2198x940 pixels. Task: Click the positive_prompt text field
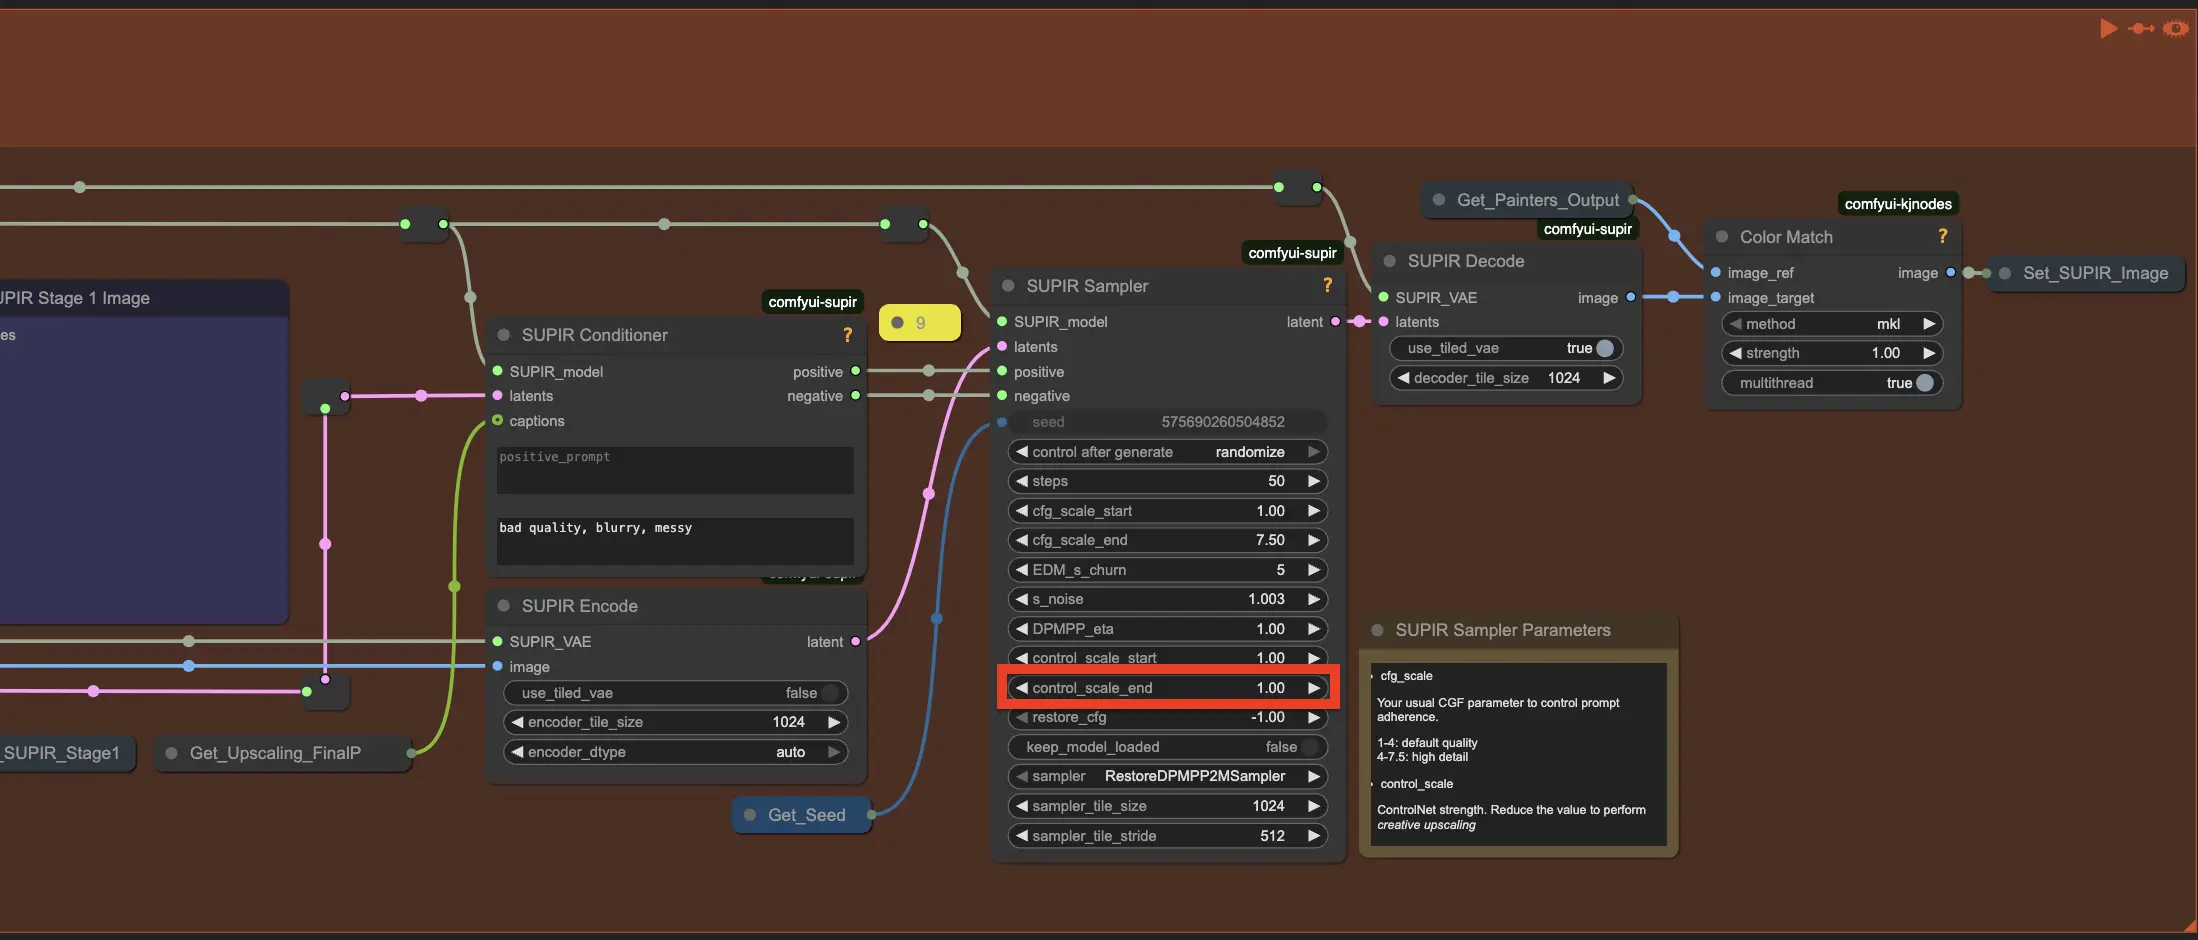pos(675,470)
